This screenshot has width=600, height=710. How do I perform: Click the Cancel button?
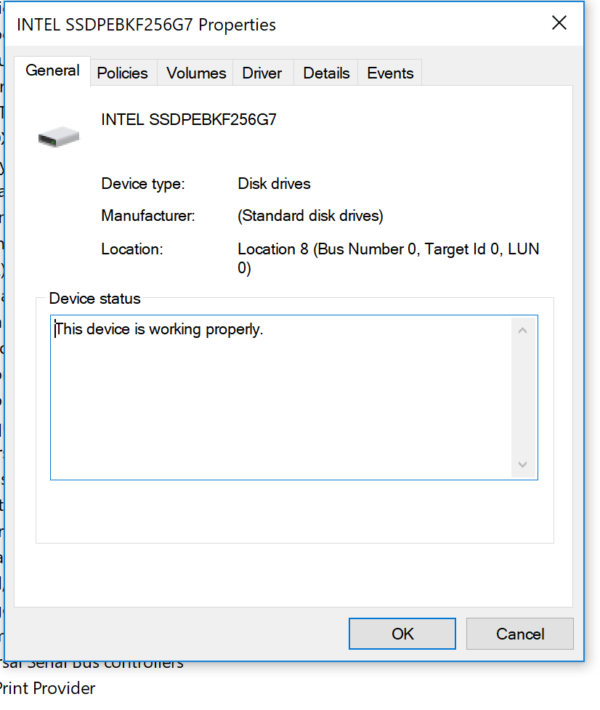pyautogui.click(x=520, y=633)
